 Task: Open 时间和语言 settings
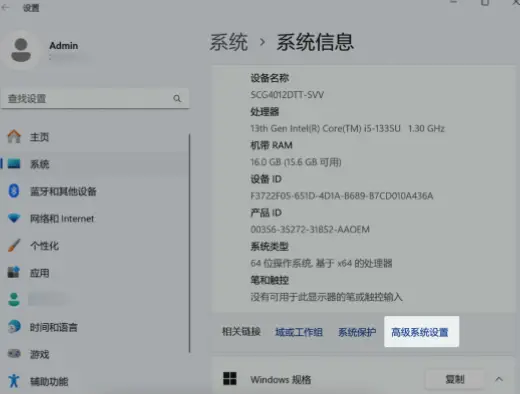pyautogui.click(x=95, y=327)
